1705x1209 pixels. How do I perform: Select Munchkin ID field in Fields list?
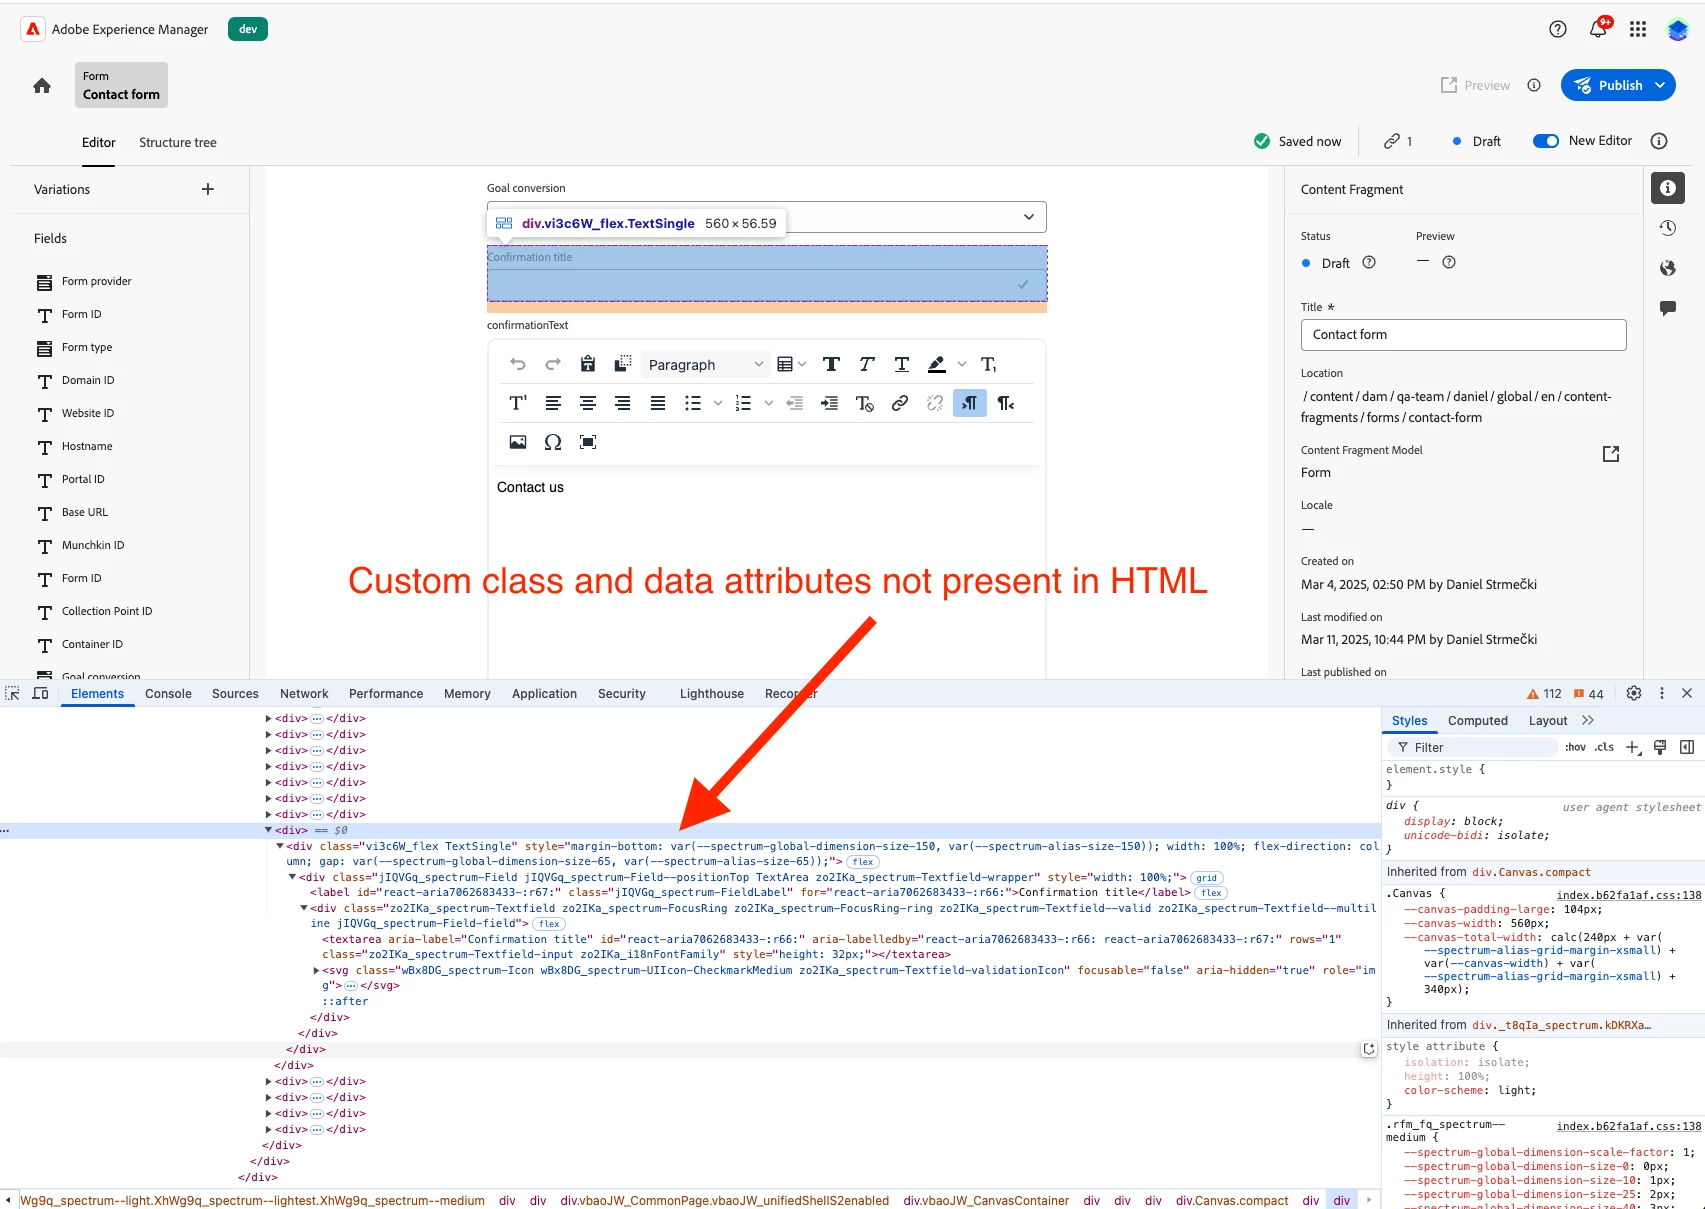[x=93, y=545]
